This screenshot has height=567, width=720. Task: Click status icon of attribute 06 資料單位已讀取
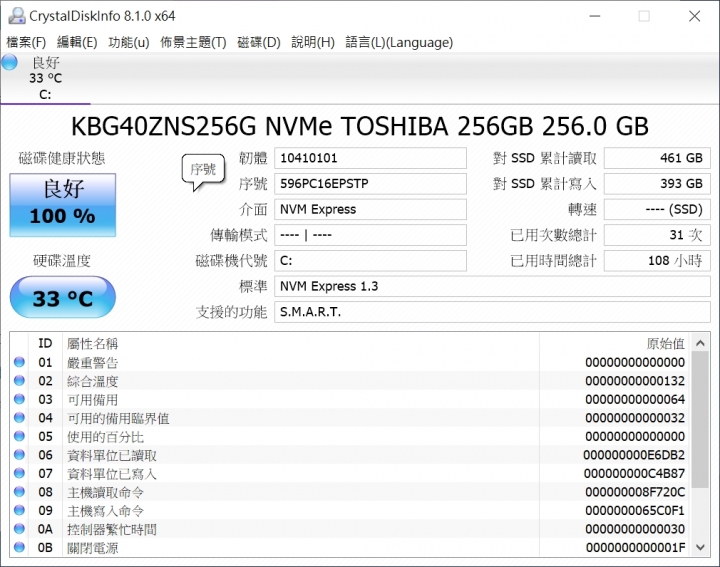19,455
